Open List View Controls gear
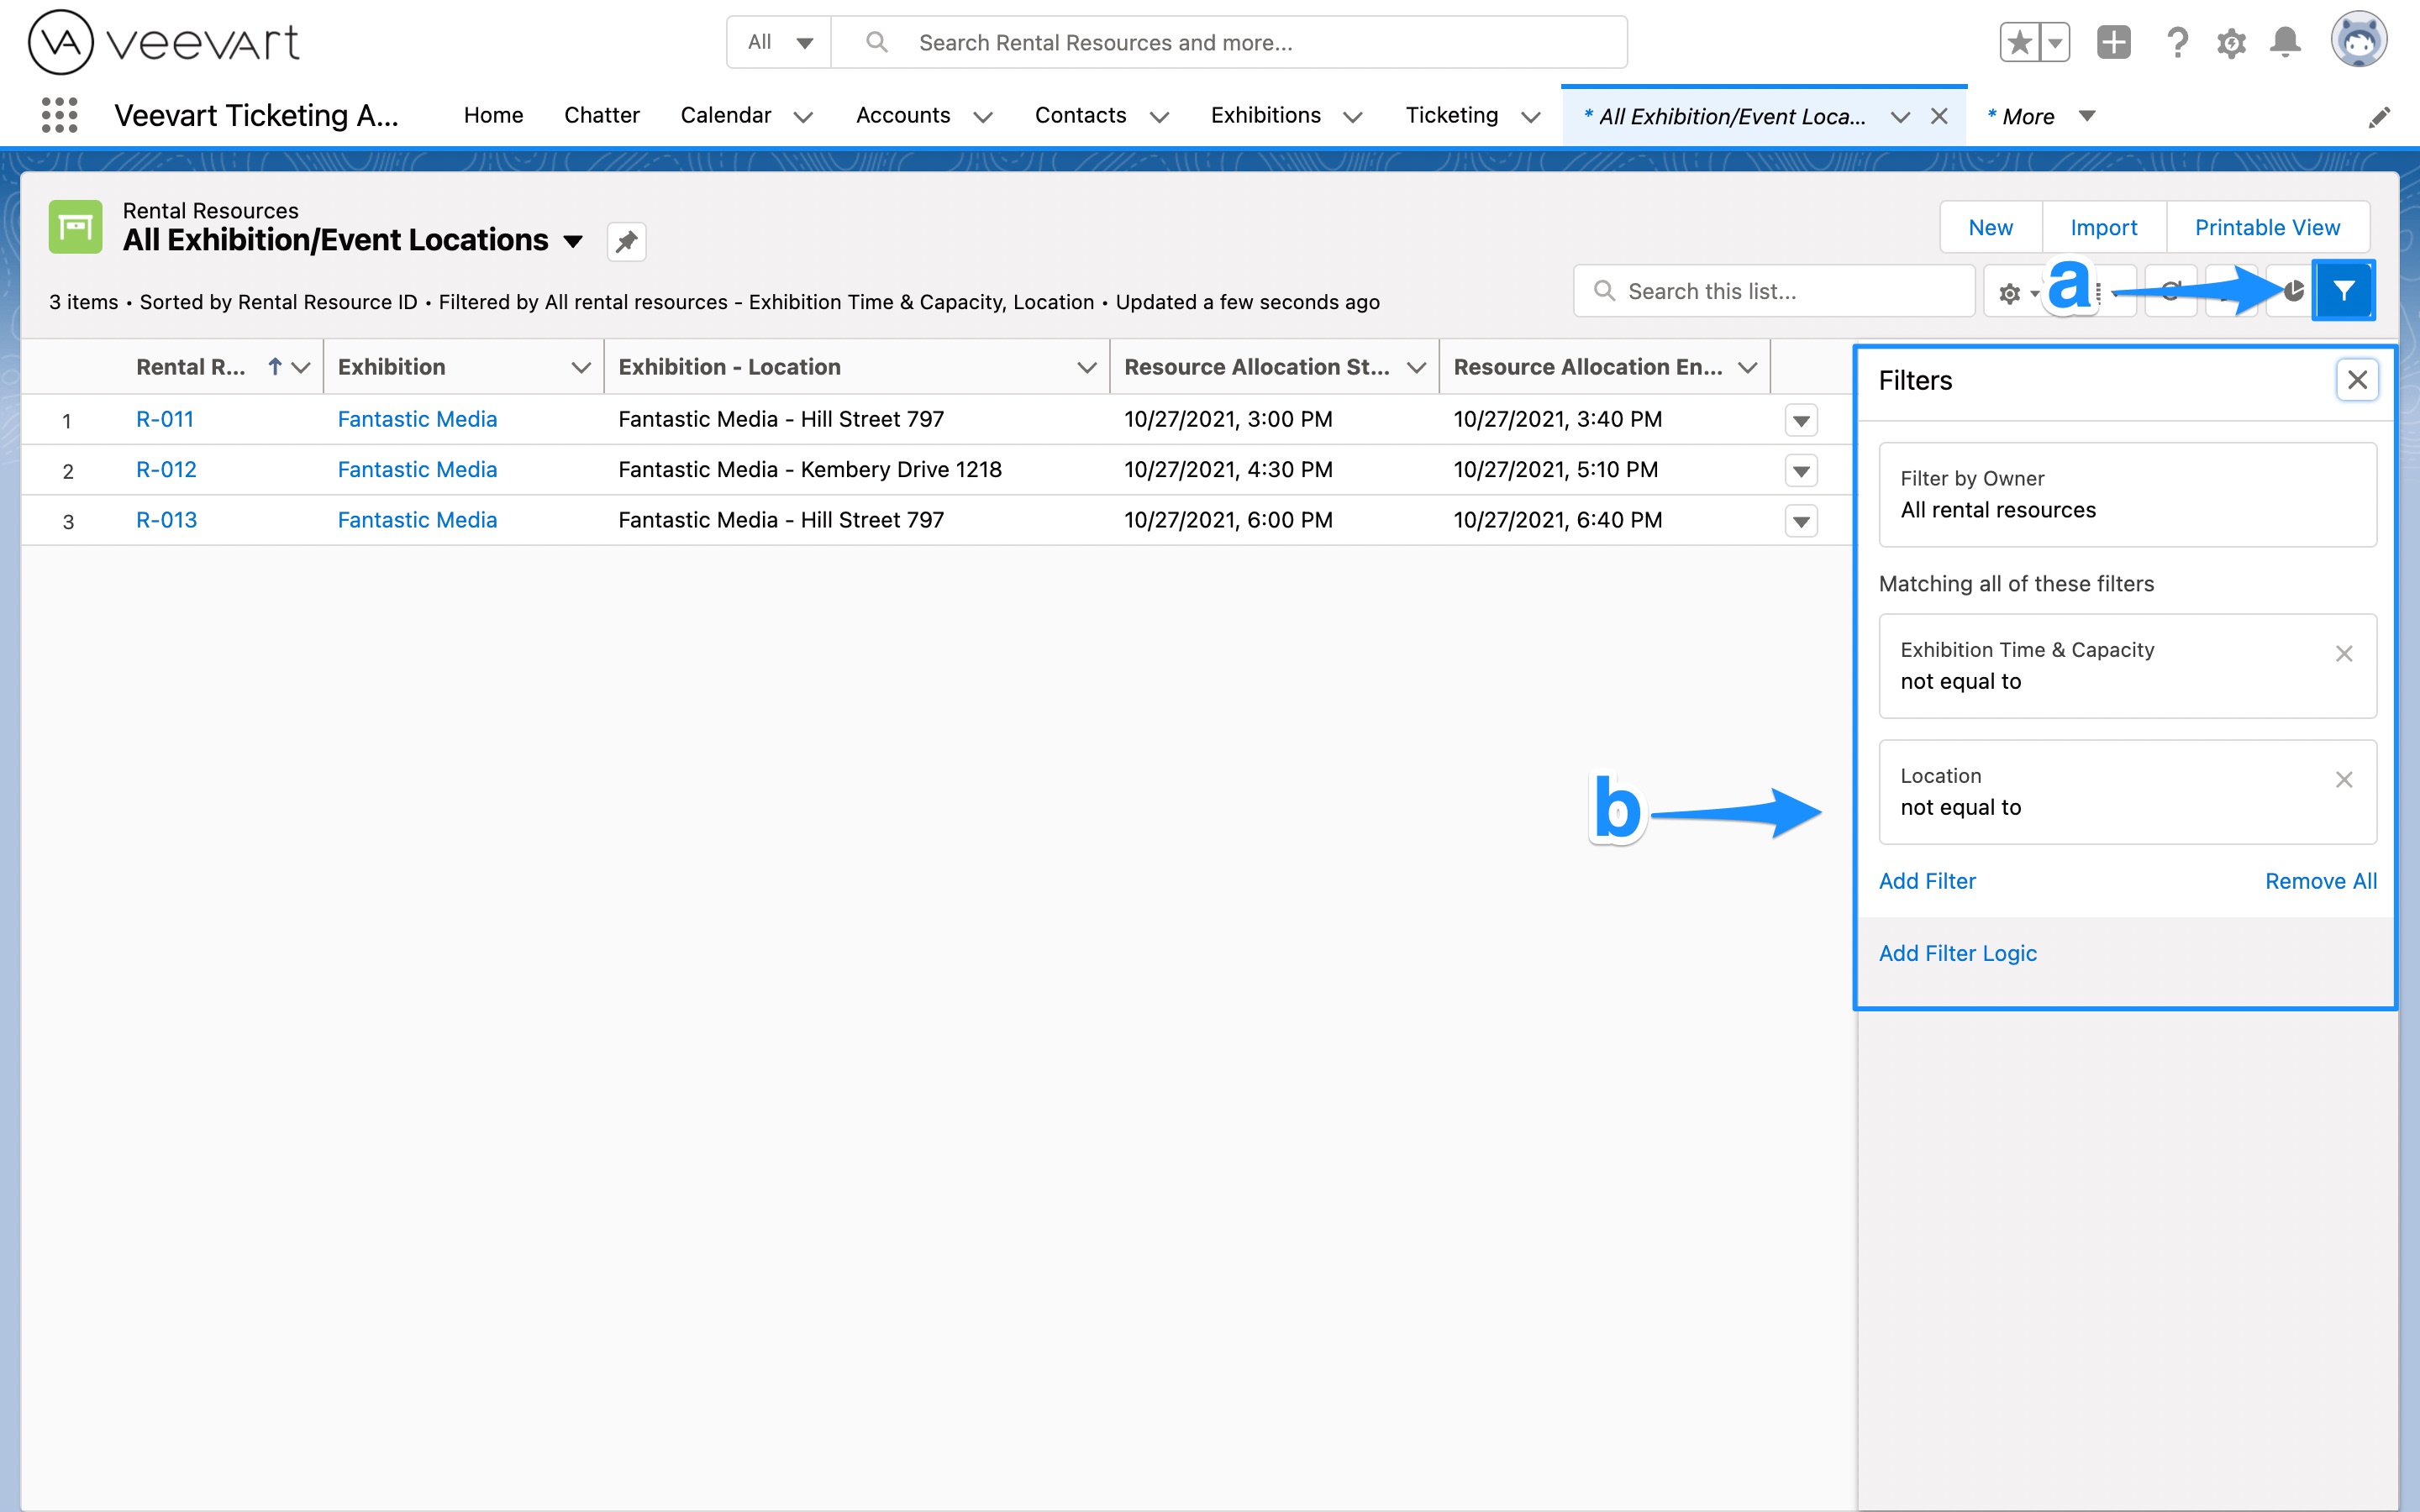Viewport: 2420px width, 1512px height. (2011, 292)
